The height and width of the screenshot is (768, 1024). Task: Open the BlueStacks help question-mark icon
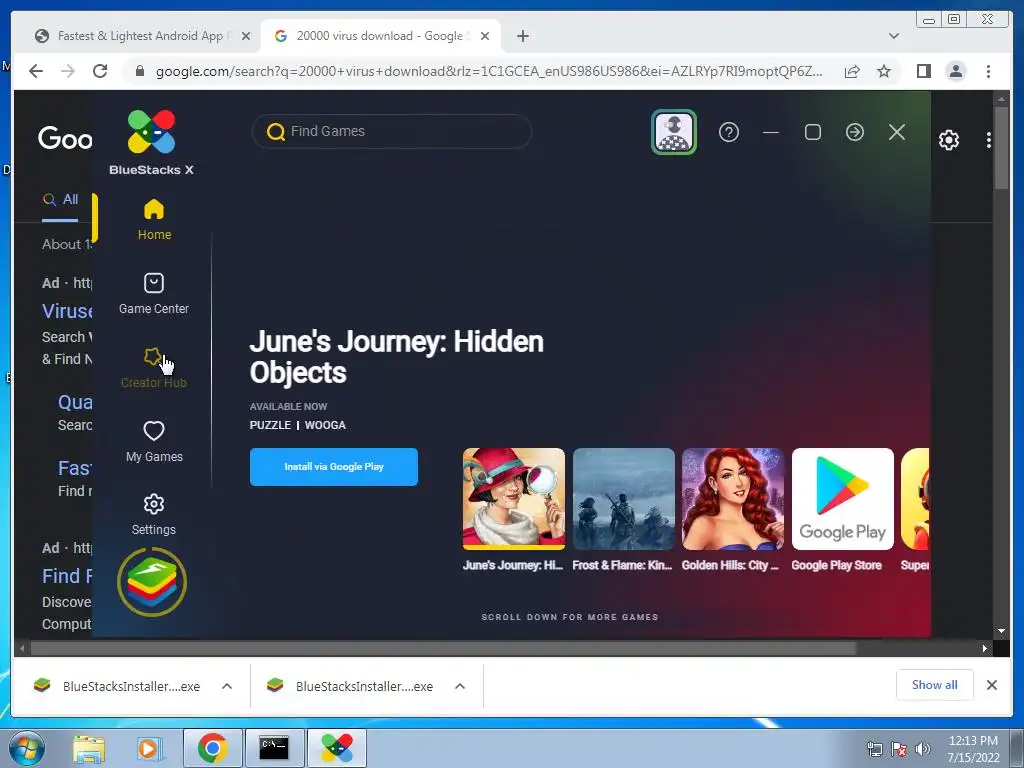coord(729,133)
